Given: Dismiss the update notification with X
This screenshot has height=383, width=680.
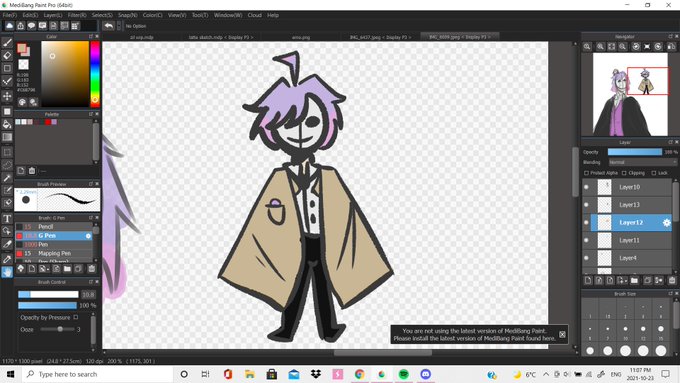Looking at the screenshot, I should pos(562,334).
